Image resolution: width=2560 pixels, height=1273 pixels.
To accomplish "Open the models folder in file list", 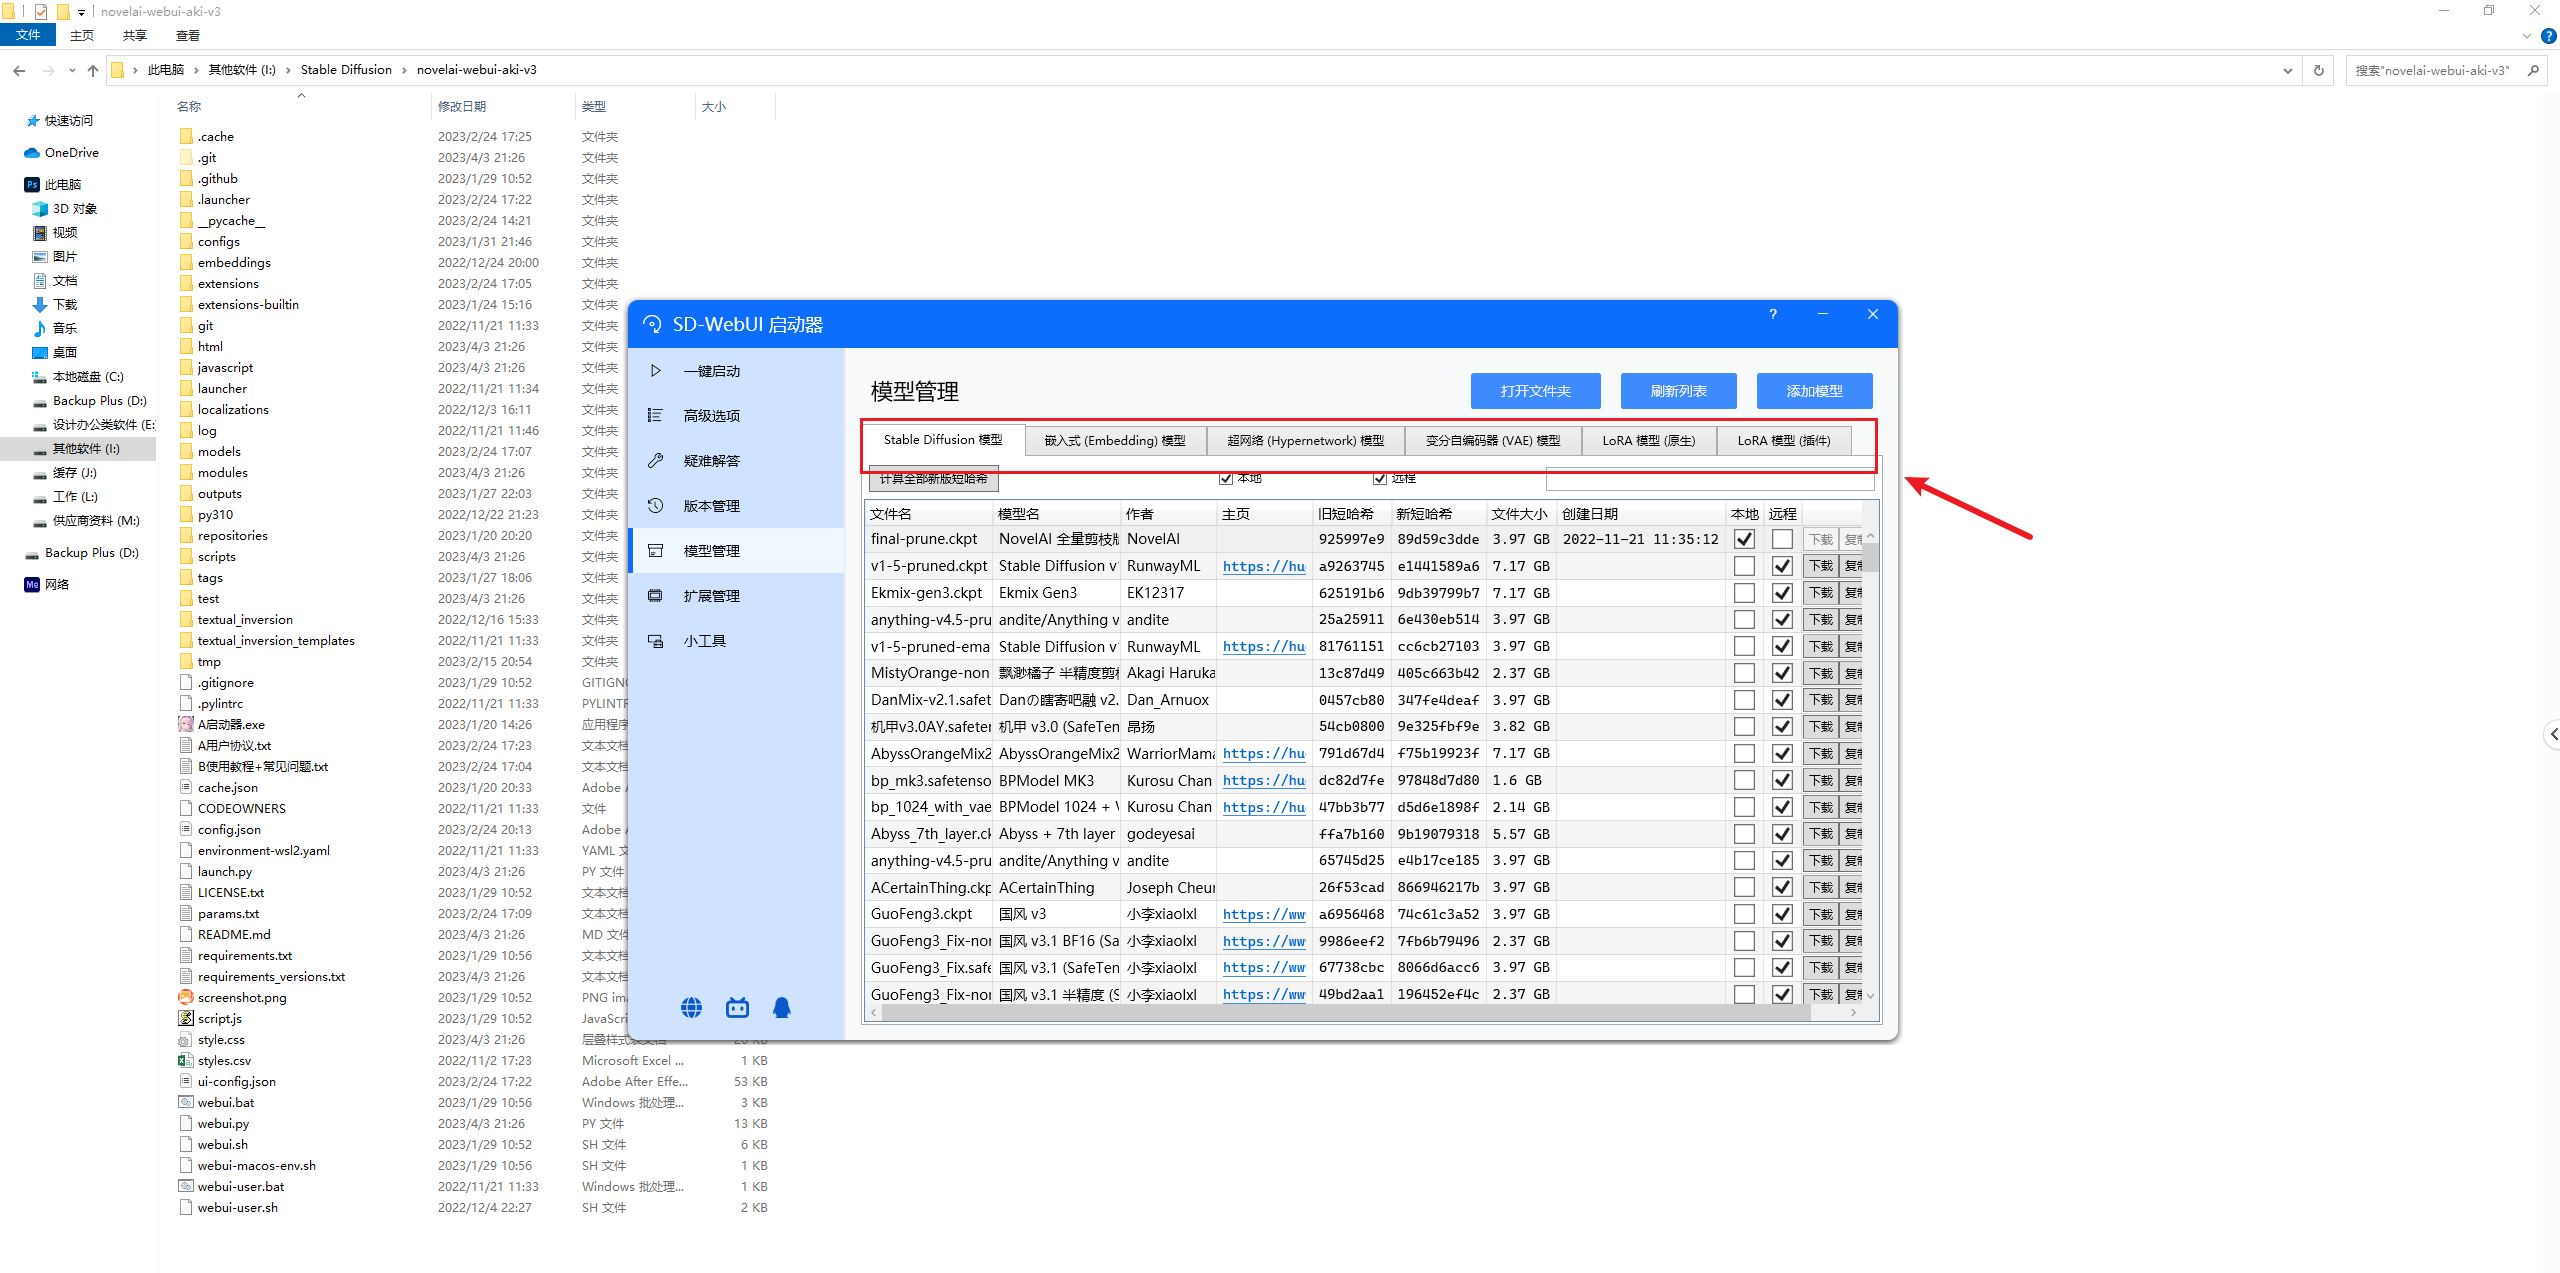I will [219, 451].
